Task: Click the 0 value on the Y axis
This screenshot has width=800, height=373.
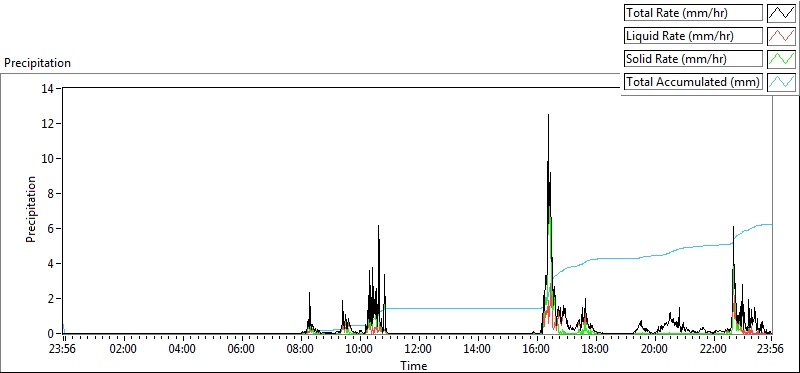Action: pos(51,334)
